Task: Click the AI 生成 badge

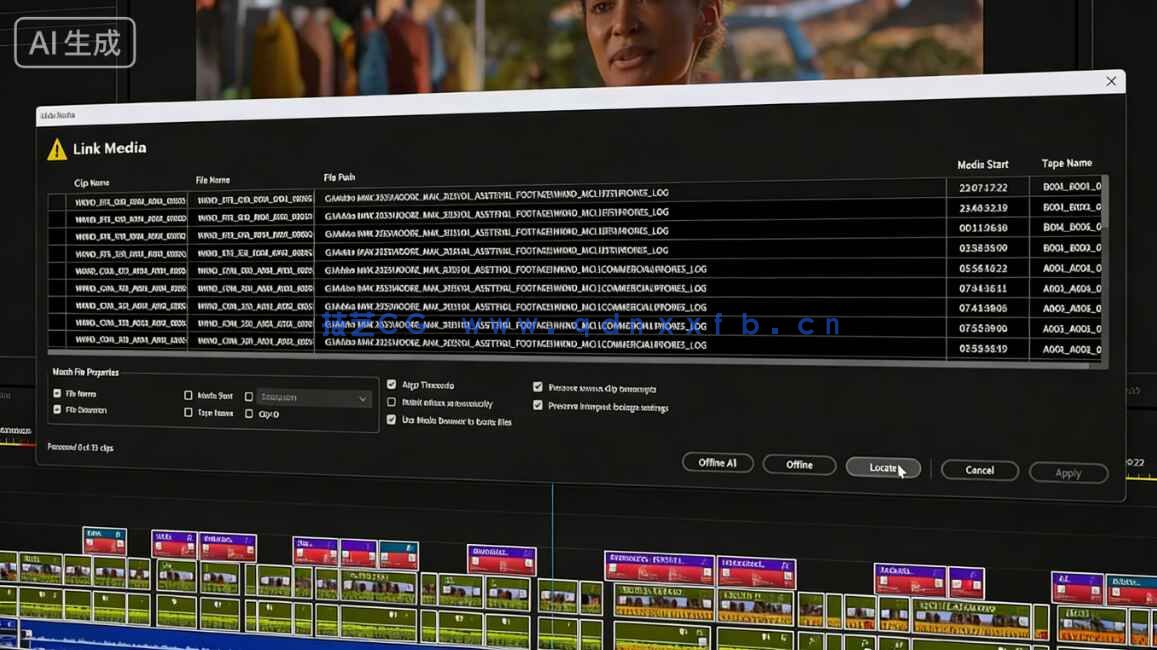Action: [x=75, y=42]
